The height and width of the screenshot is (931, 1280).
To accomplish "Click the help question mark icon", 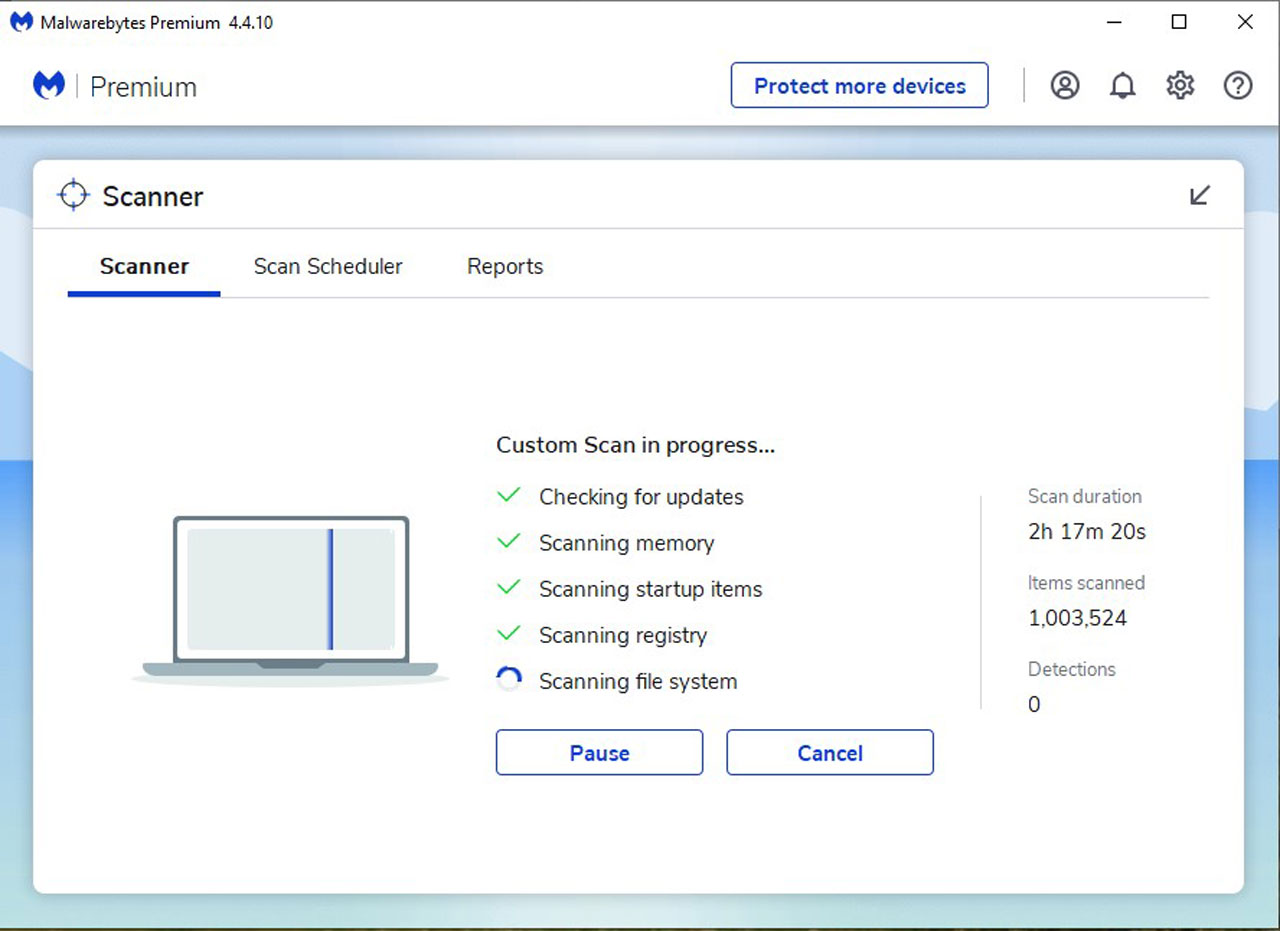I will [x=1237, y=85].
